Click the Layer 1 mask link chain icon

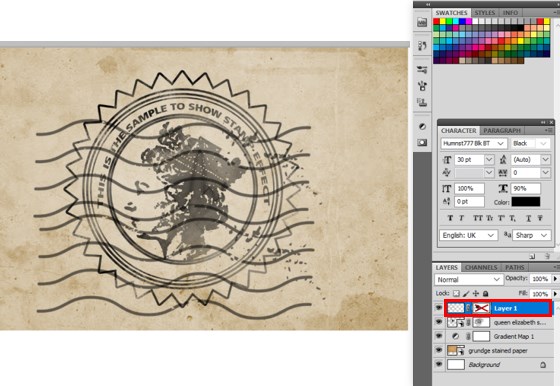point(468,308)
